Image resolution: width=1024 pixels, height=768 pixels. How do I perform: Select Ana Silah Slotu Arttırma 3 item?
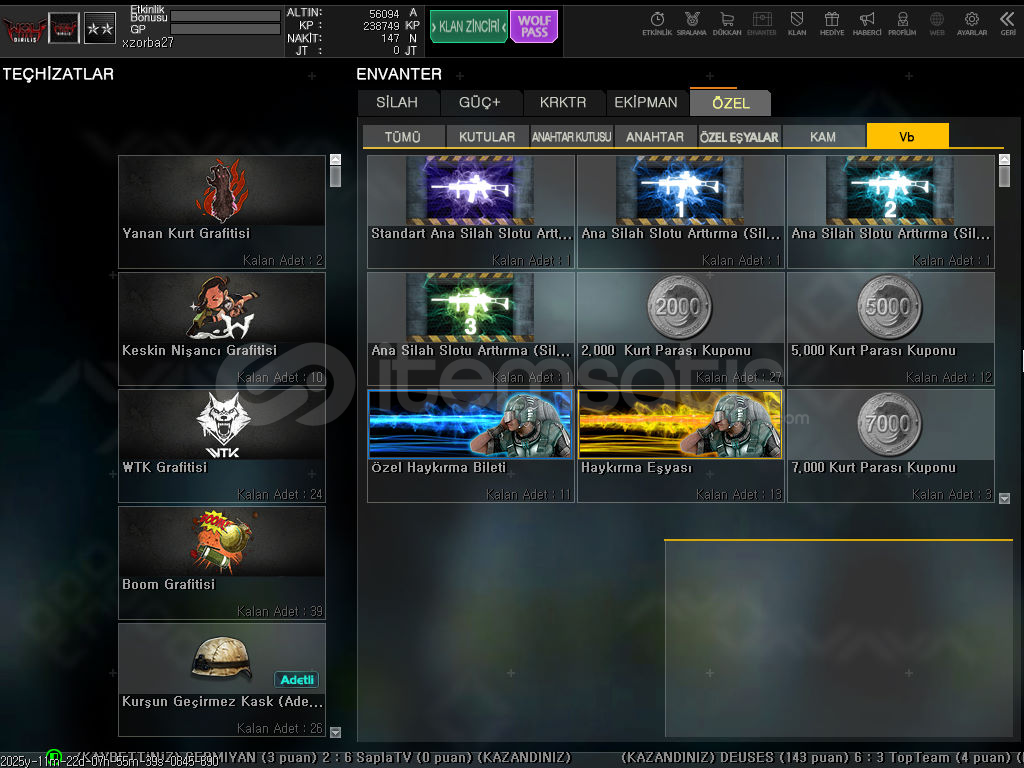pyautogui.click(x=471, y=328)
